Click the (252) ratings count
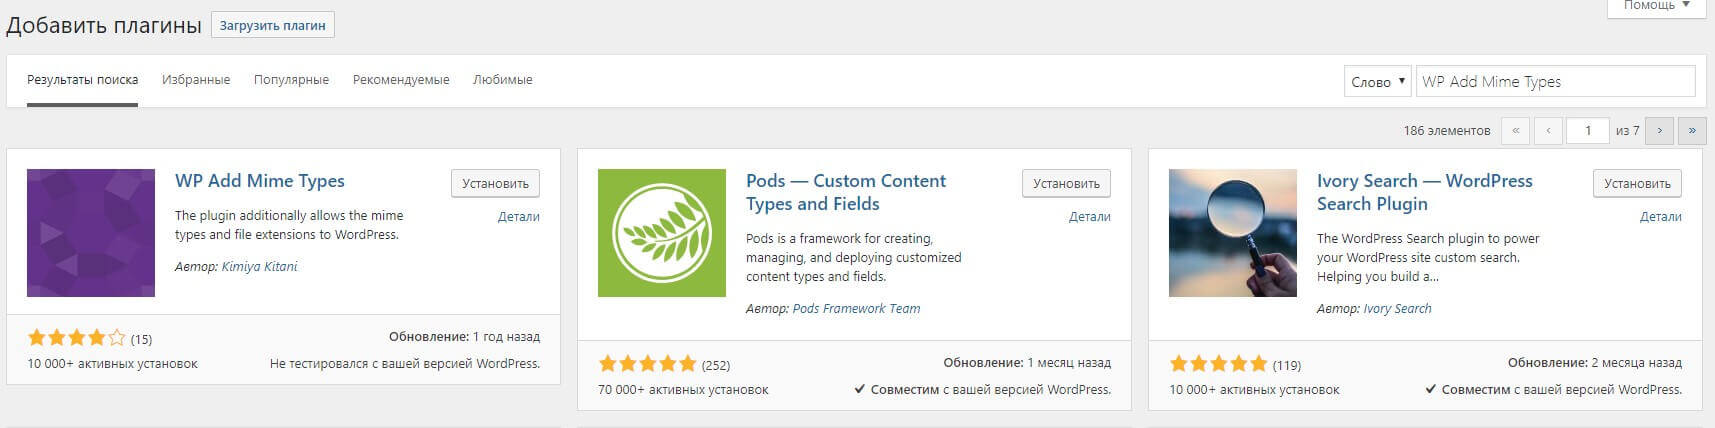The image size is (1715, 428). (716, 365)
